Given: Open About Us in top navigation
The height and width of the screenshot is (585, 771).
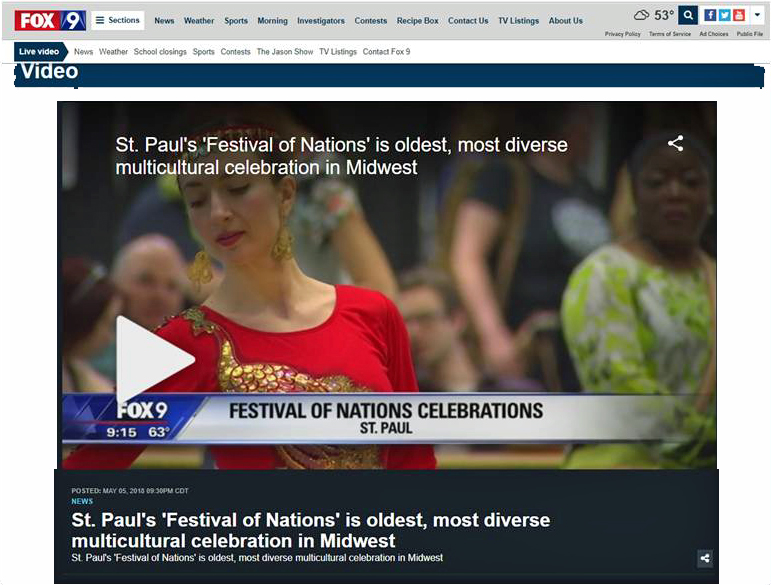Looking at the screenshot, I should pos(565,21).
